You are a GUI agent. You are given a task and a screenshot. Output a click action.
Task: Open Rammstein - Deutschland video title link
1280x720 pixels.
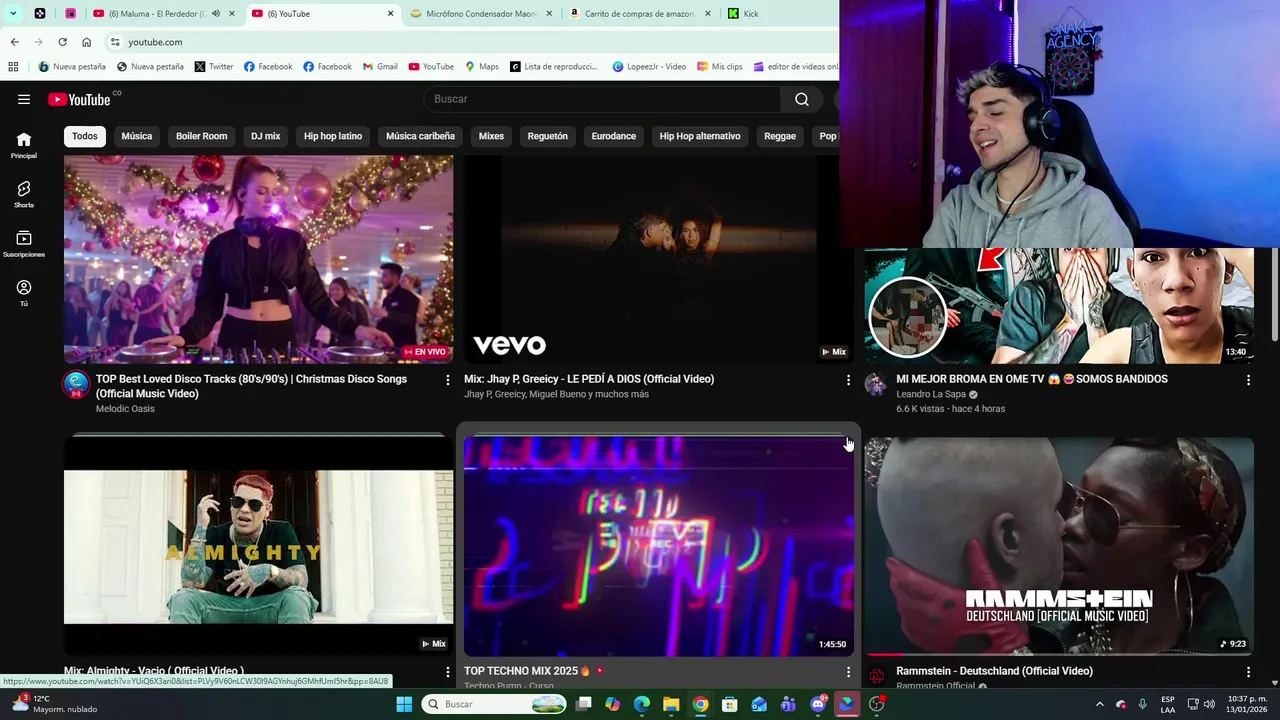[x=994, y=671]
